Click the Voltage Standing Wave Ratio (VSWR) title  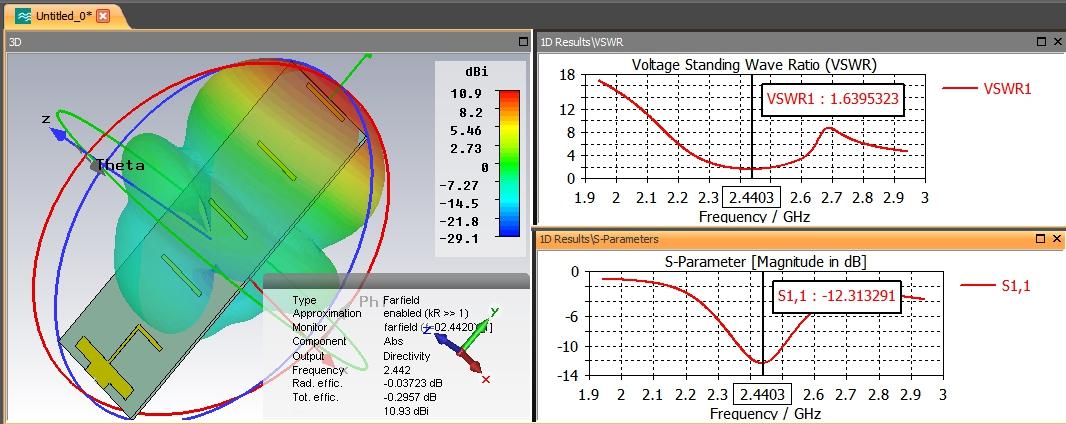tap(754, 65)
